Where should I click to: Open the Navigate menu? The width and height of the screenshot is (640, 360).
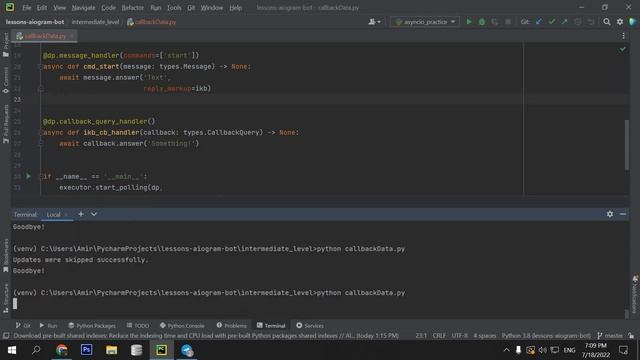tap(83, 7)
